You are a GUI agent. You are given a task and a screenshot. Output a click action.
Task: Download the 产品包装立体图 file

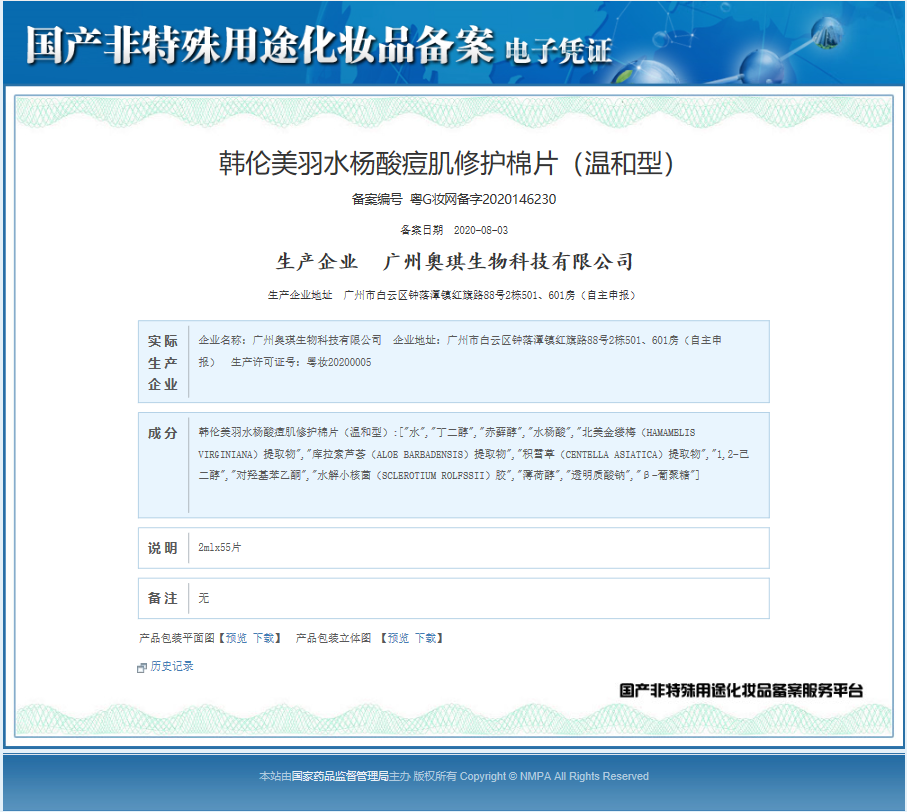pos(425,638)
